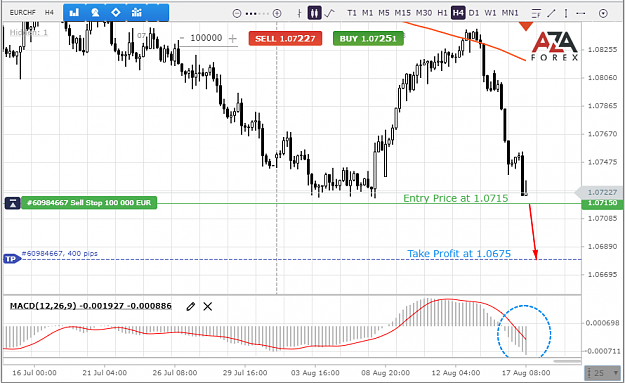Pick the vertical line drawing tool
This screenshot has height=383, width=625.
pyautogui.click(x=566, y=14)
